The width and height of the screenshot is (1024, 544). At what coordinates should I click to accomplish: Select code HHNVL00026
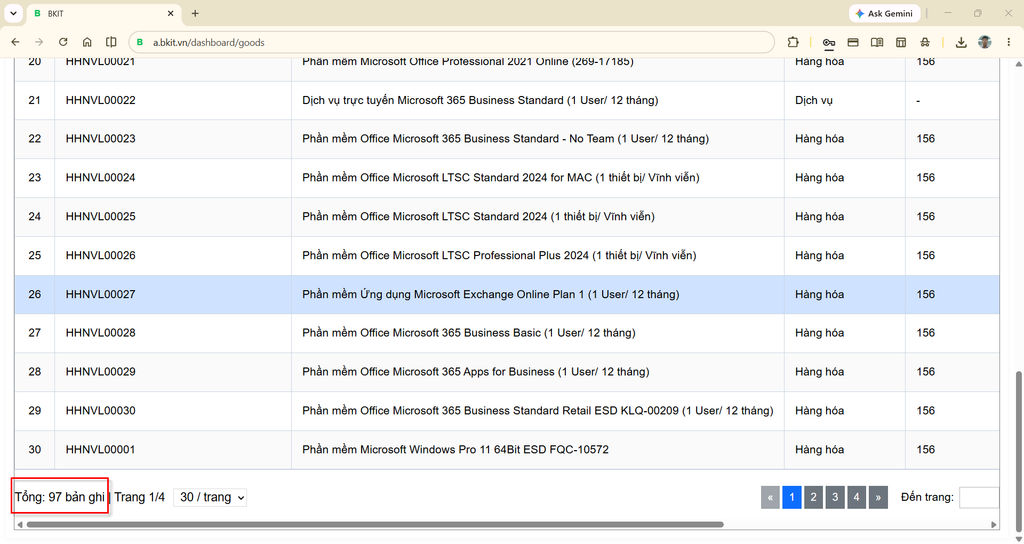[101, 255]
